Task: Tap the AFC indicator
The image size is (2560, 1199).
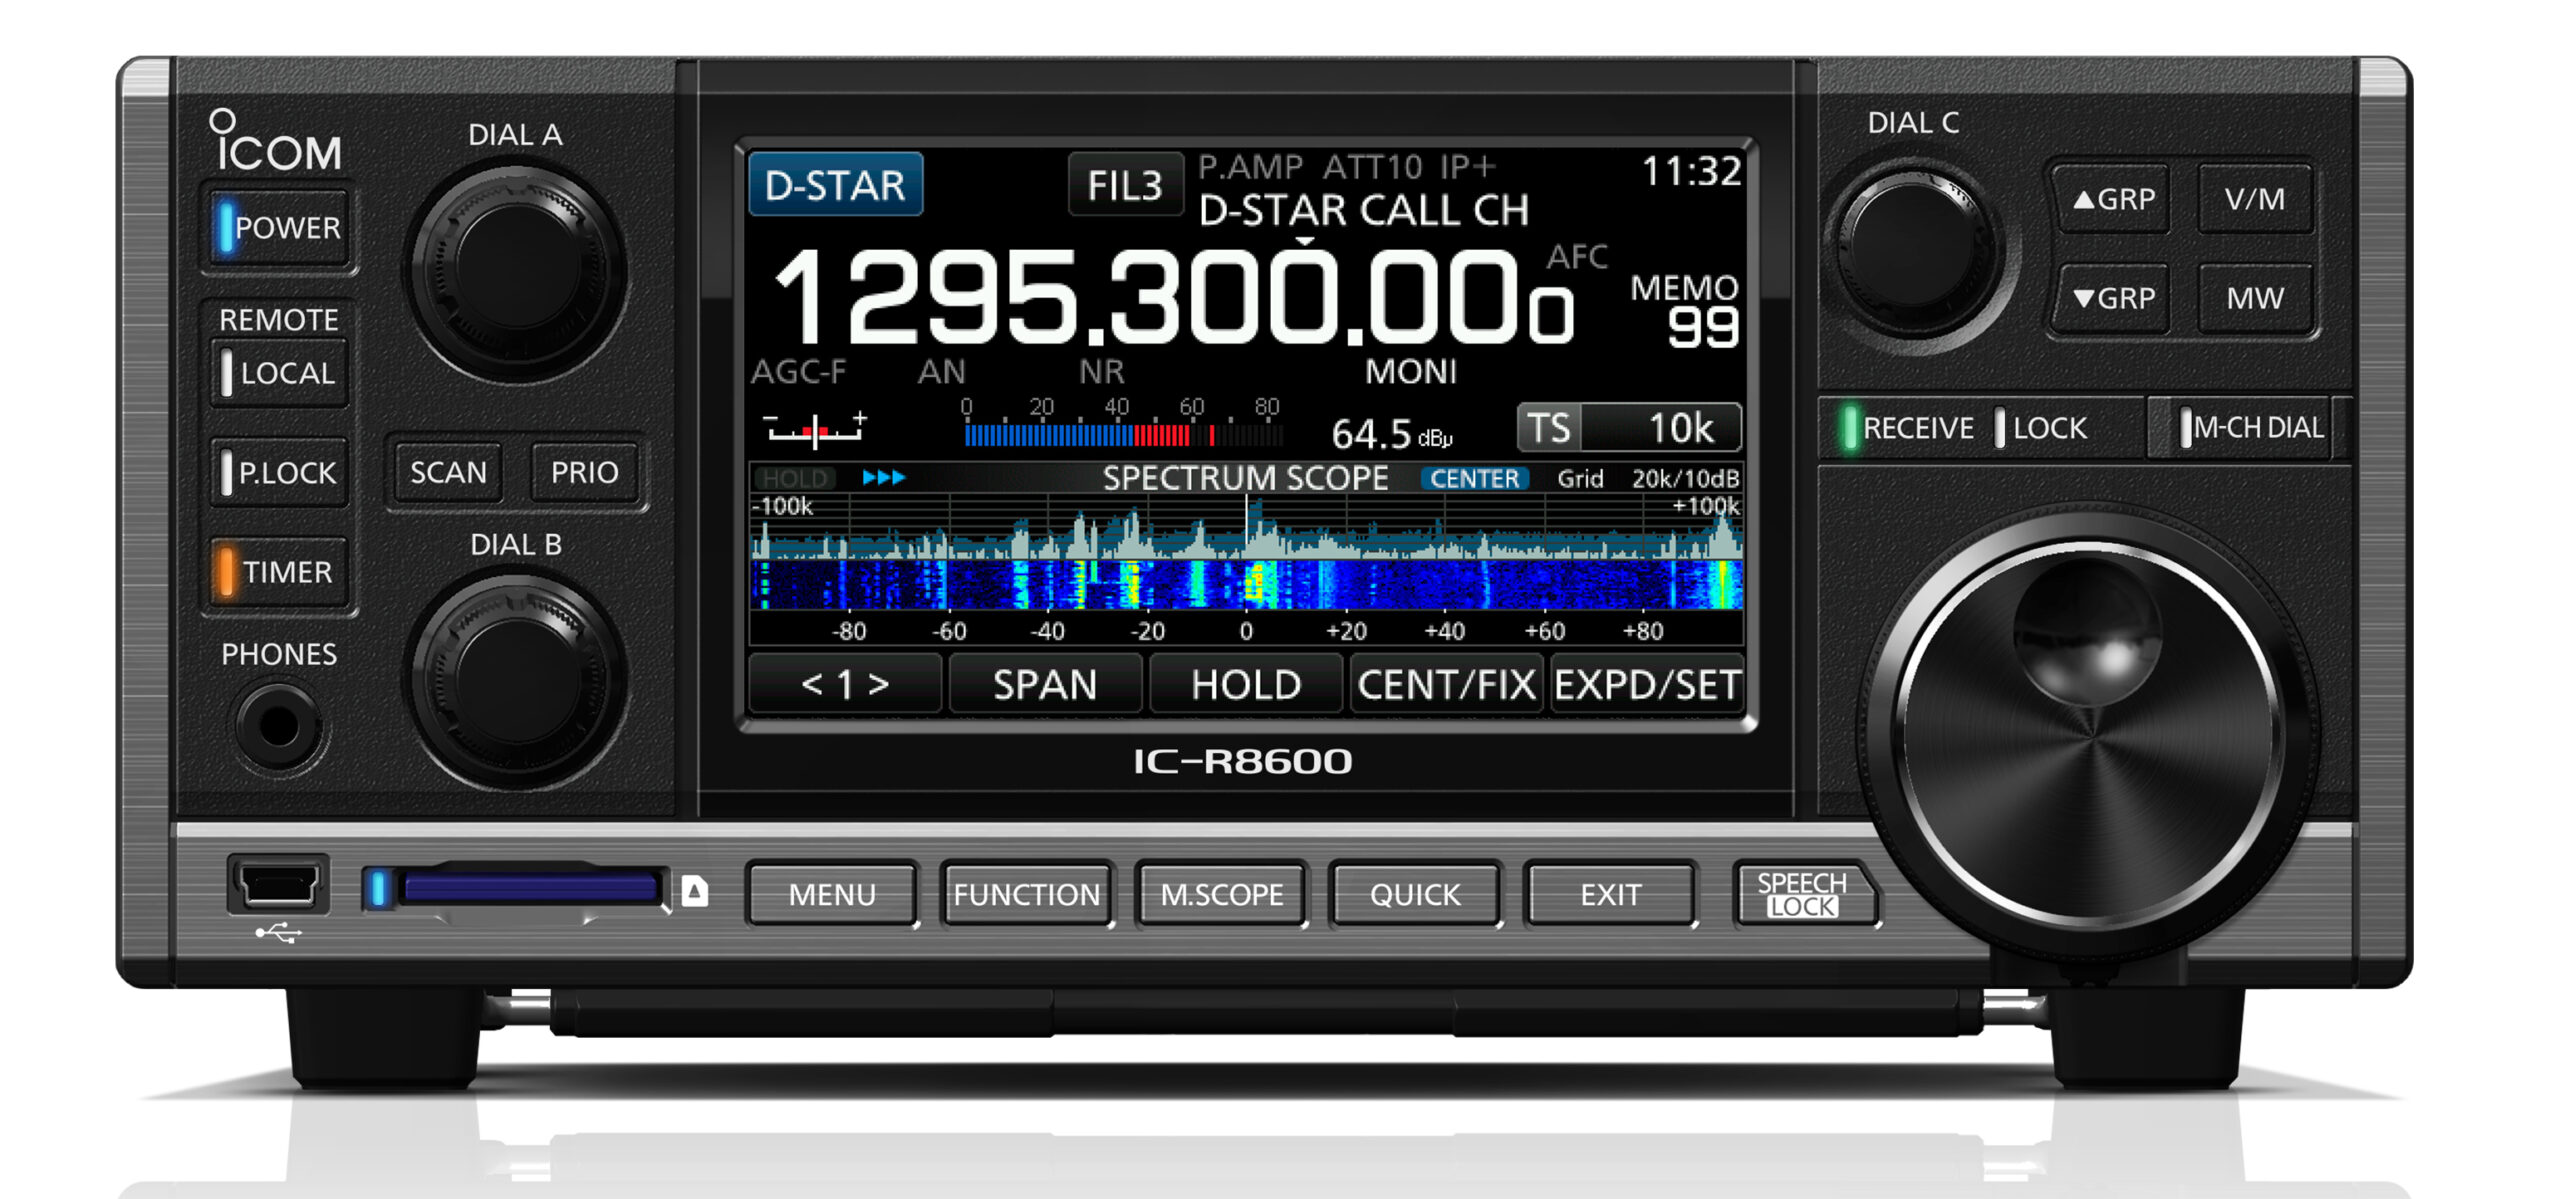Action: [x=1577, y=257]
